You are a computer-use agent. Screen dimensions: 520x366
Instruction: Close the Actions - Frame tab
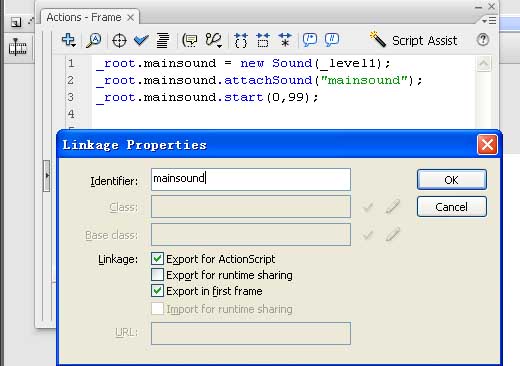pos(131,18)
